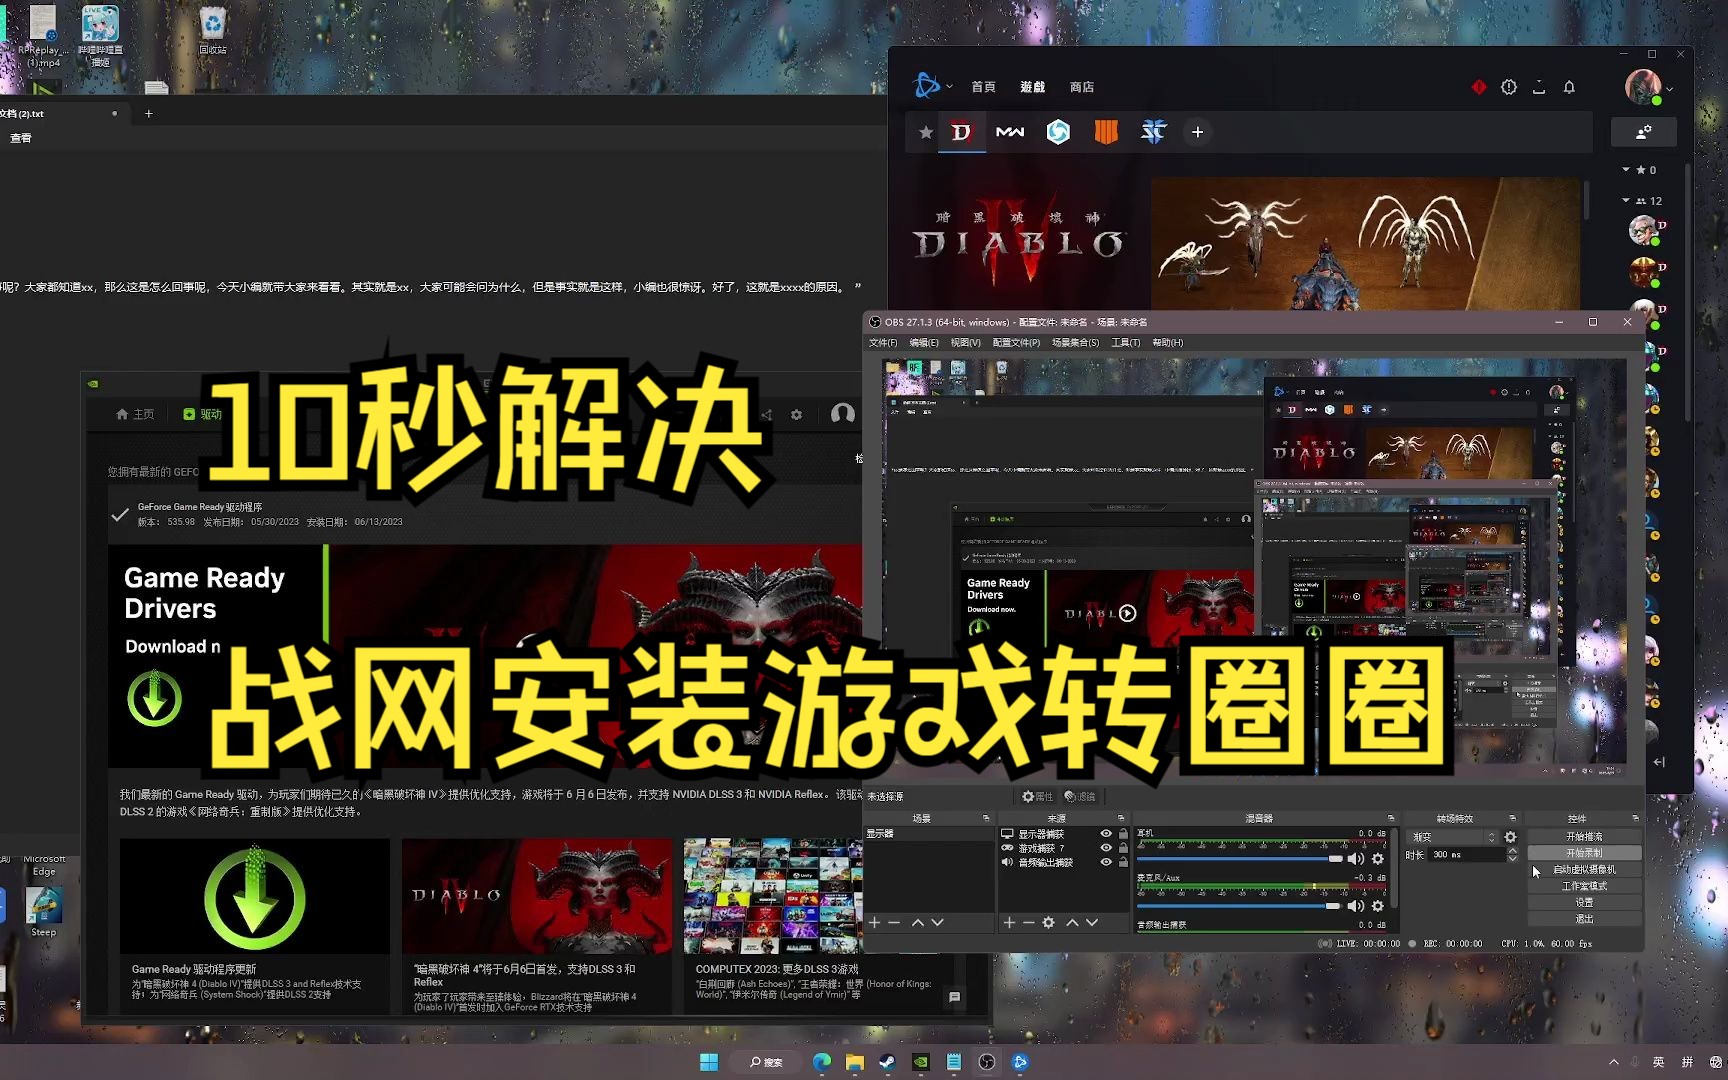This screenshot has width=1728, height=1080.
Task: Toggle visibility of 游戏捕获 7 source
Action: (1105, 848)
